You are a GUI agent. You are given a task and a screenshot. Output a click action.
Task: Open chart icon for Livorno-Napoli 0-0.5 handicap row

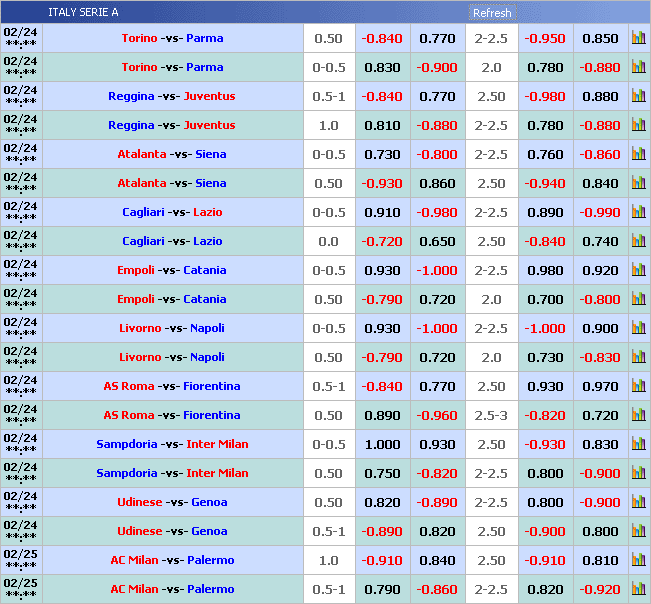tap(638, 329)
